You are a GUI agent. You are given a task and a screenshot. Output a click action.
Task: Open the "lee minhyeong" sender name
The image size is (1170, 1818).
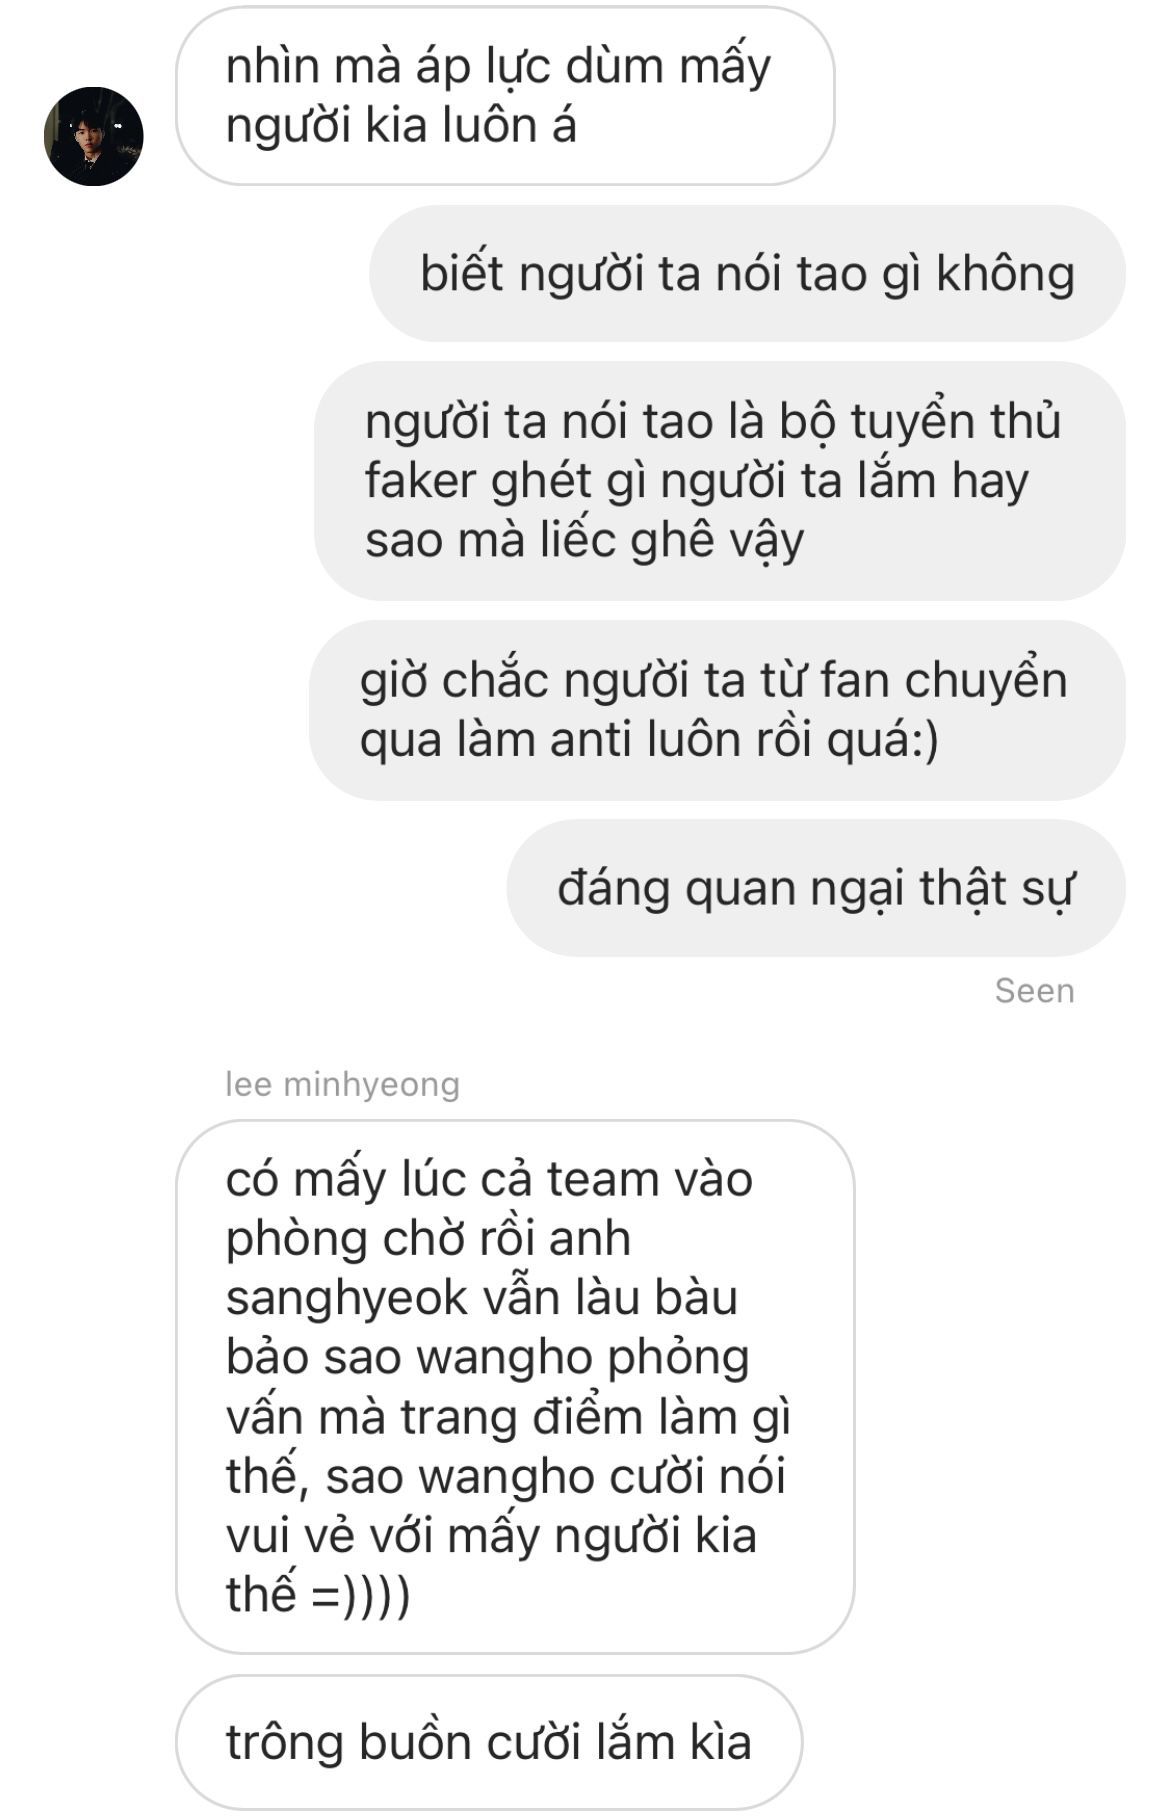(x=342, y=1084)
